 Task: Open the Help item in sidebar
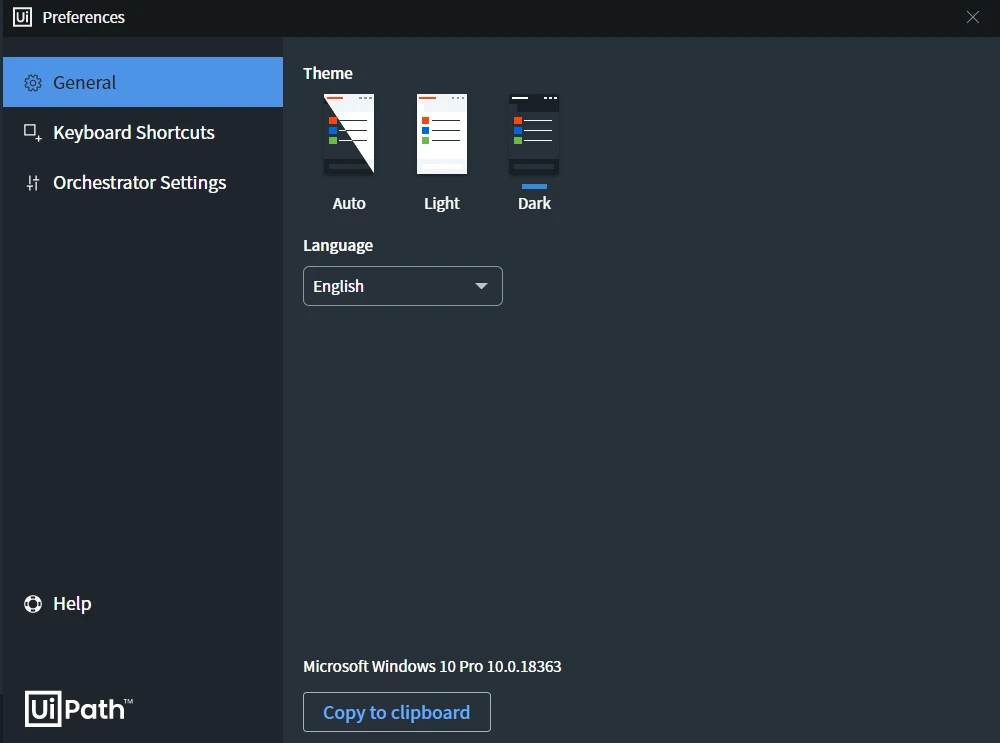143,603
